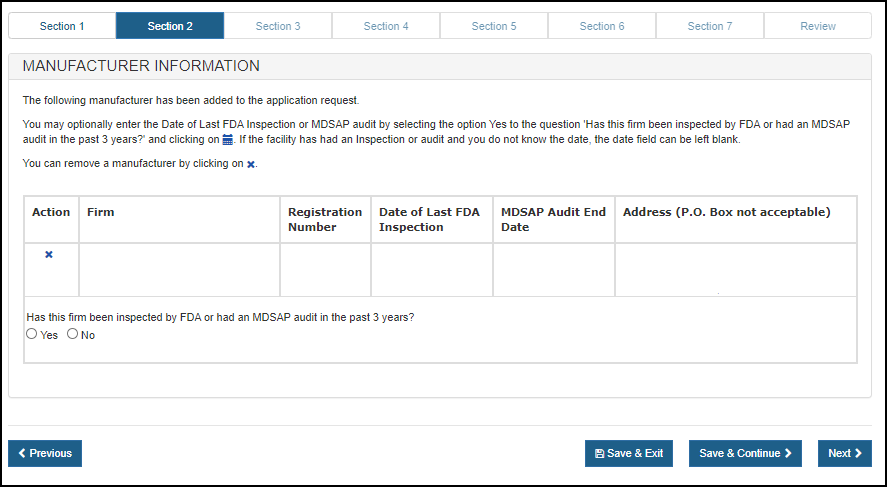Screen dimensions: 887x487
Task: Click the X icon in the removal instruction sentence
Action: (251, 164)
